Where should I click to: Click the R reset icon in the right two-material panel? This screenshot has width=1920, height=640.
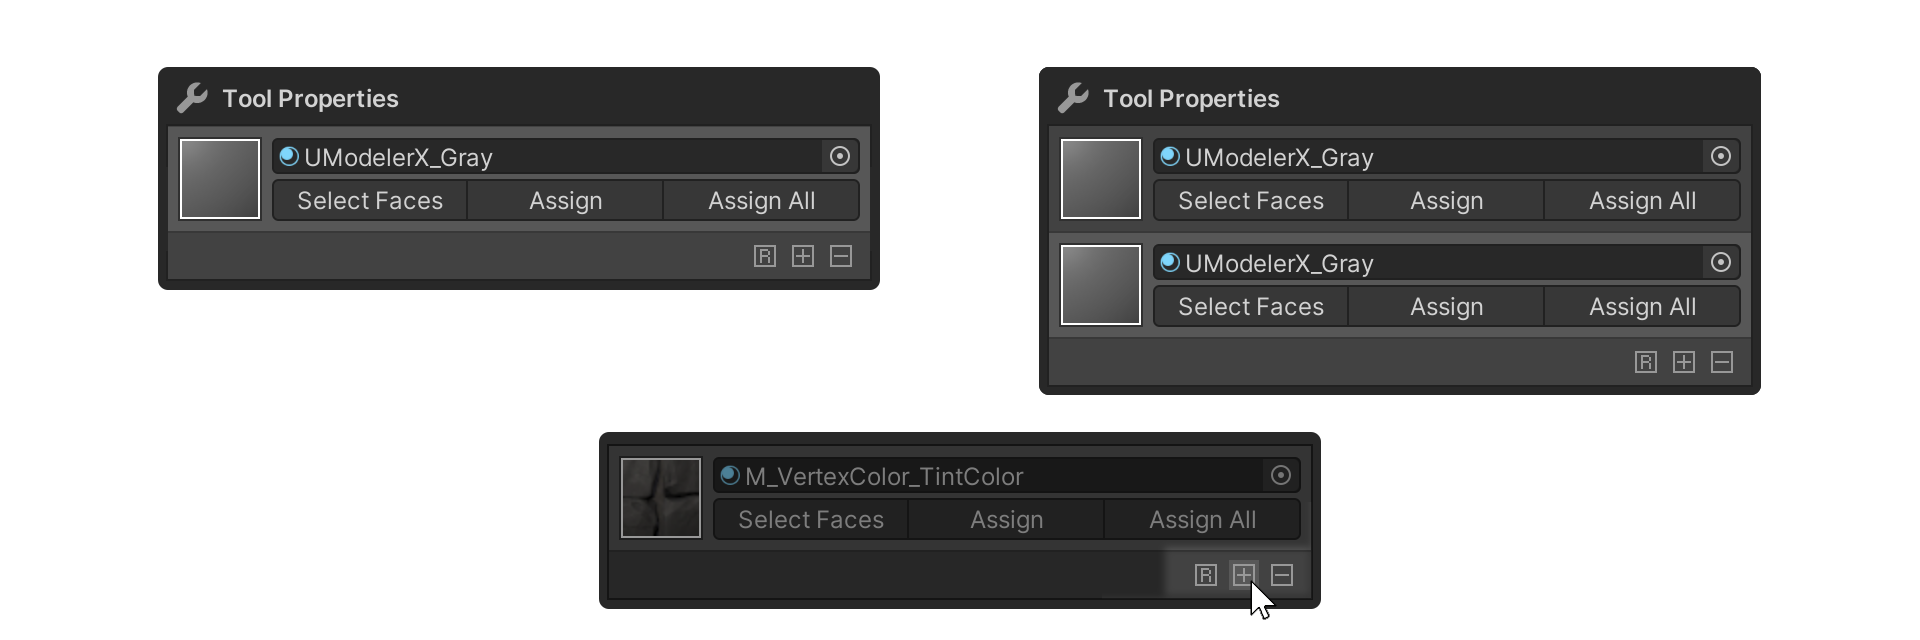[x=1646, y=362]
